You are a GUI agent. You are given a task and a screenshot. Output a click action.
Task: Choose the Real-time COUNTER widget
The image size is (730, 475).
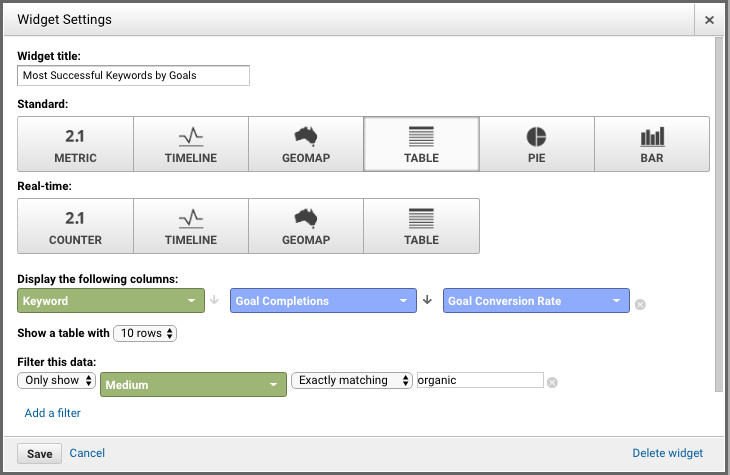[75, 226]
